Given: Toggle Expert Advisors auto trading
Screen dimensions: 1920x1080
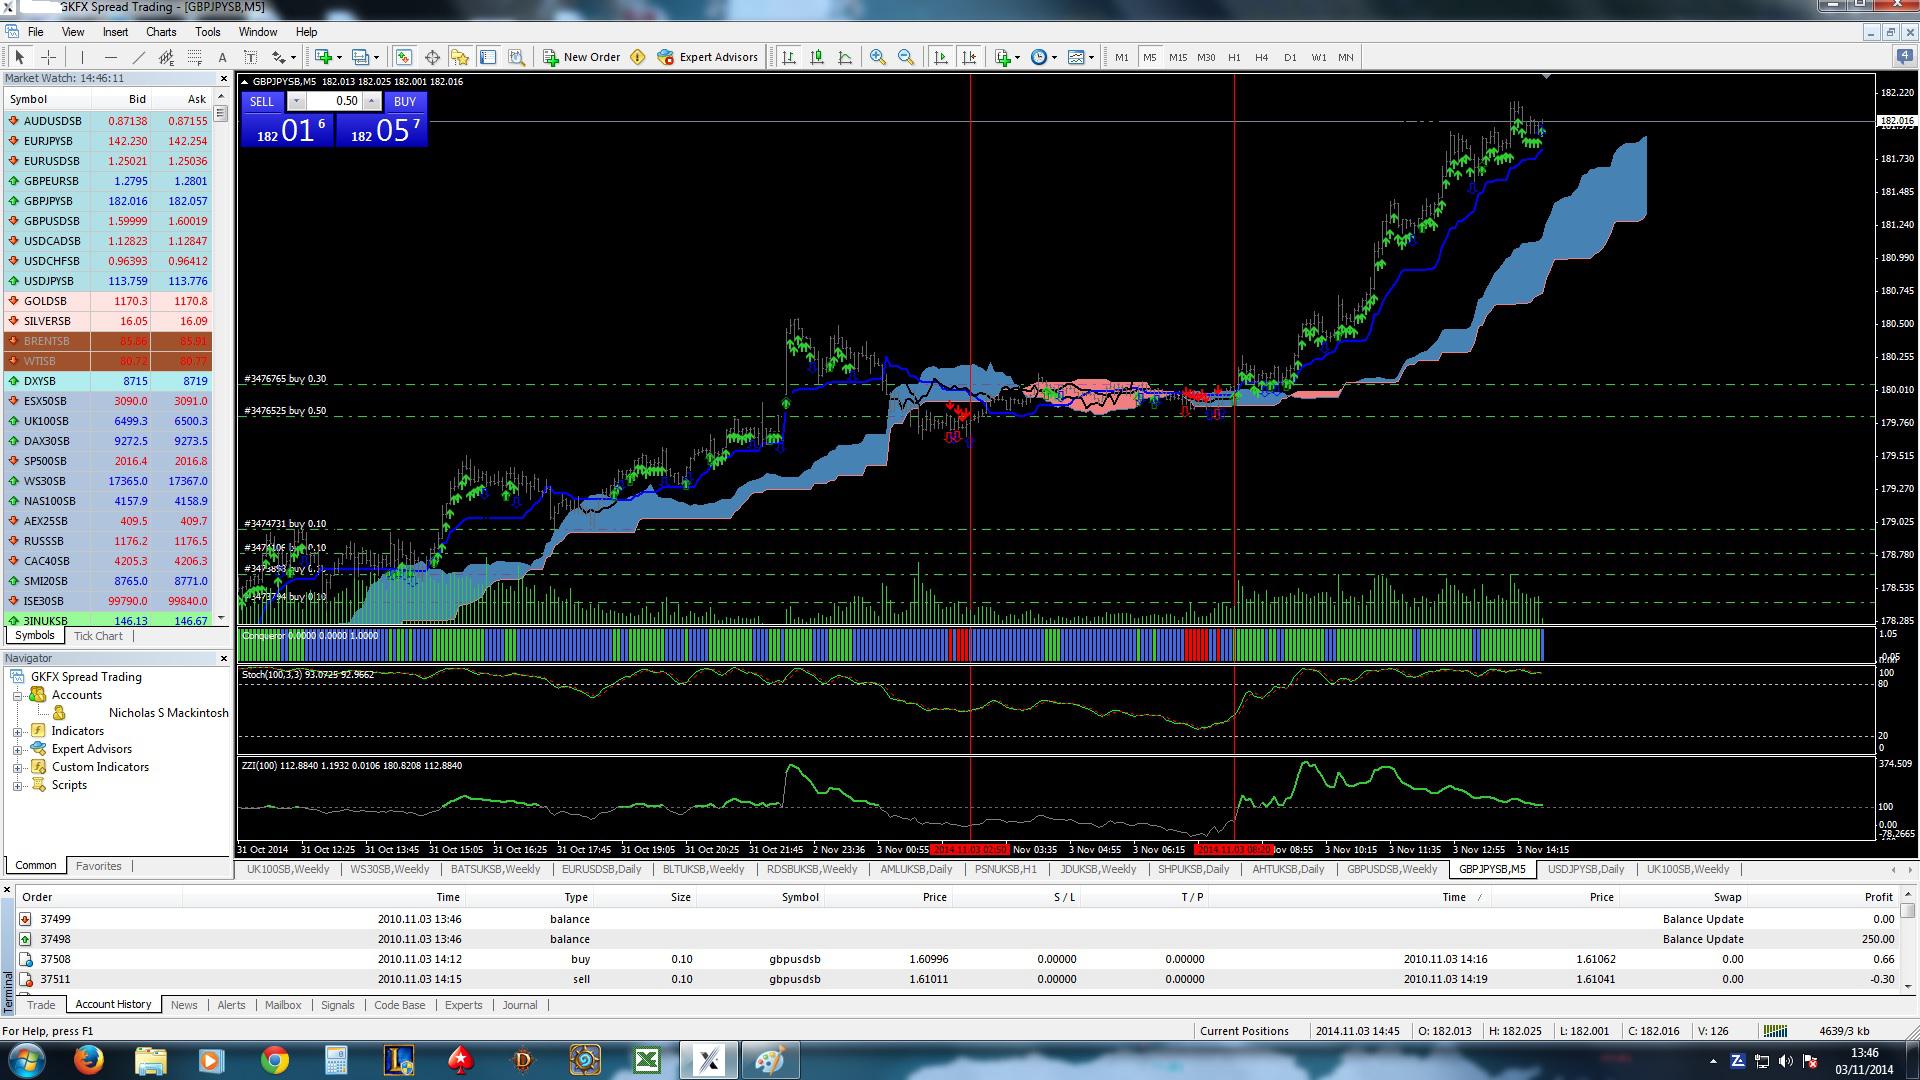Looking at the screenshot, I should (x=707, y=57).
